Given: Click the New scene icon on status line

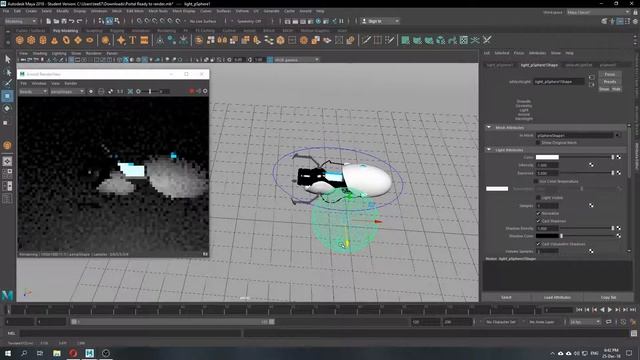Looking at the screenshot, I should tap(49, 21).
